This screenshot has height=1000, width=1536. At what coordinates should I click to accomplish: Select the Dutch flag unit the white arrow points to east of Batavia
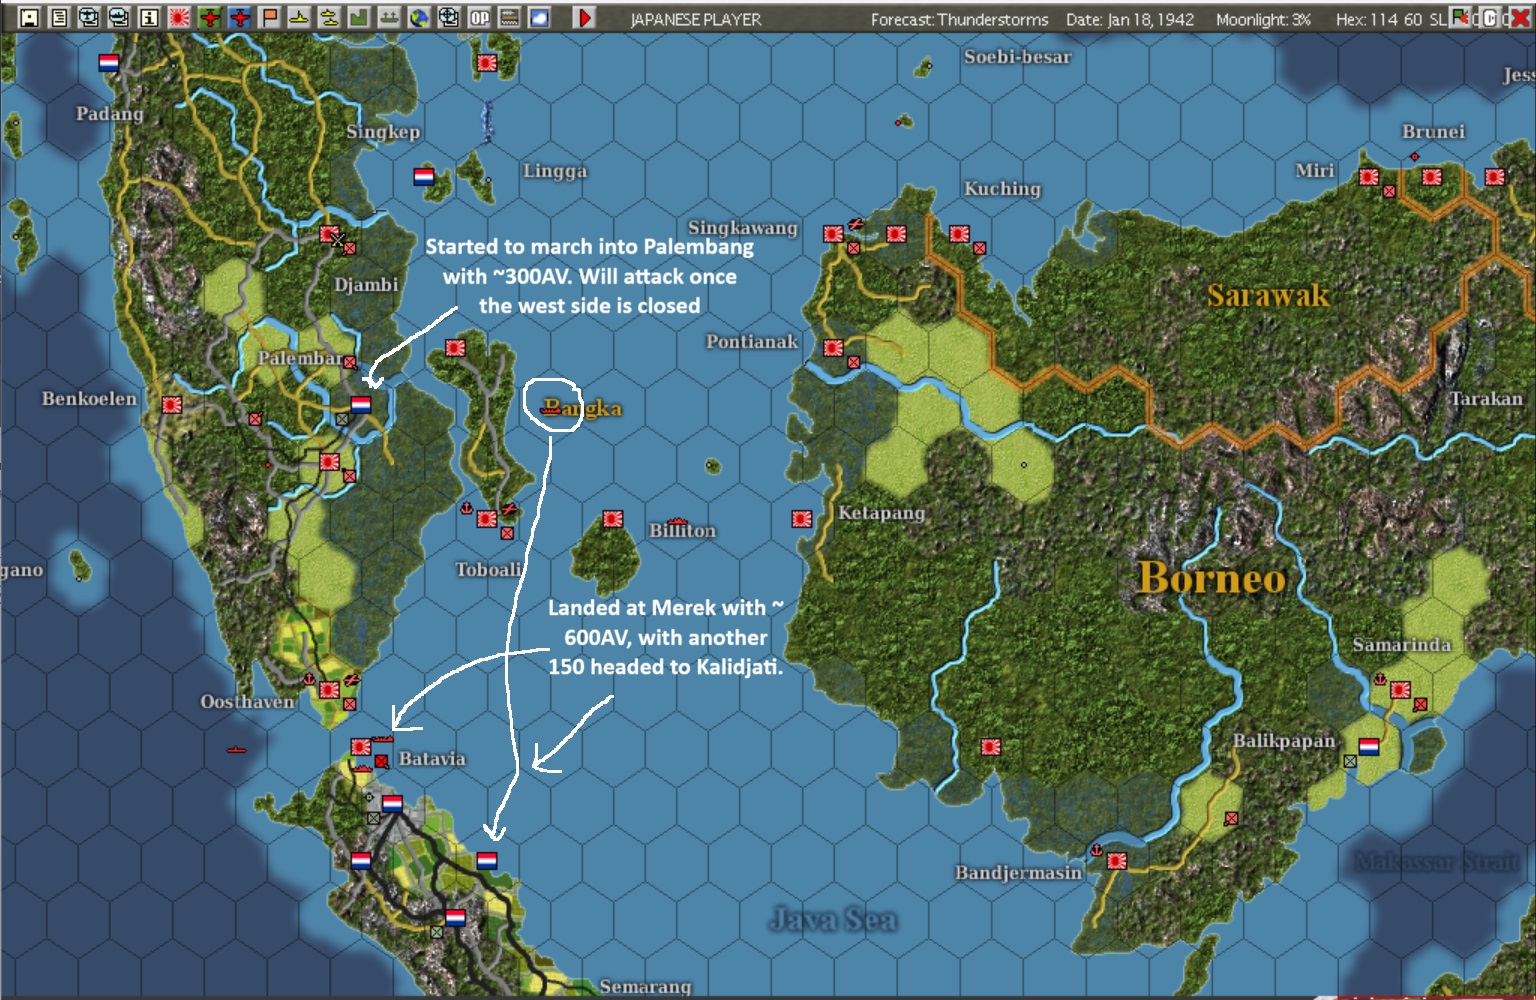[487, 860]
